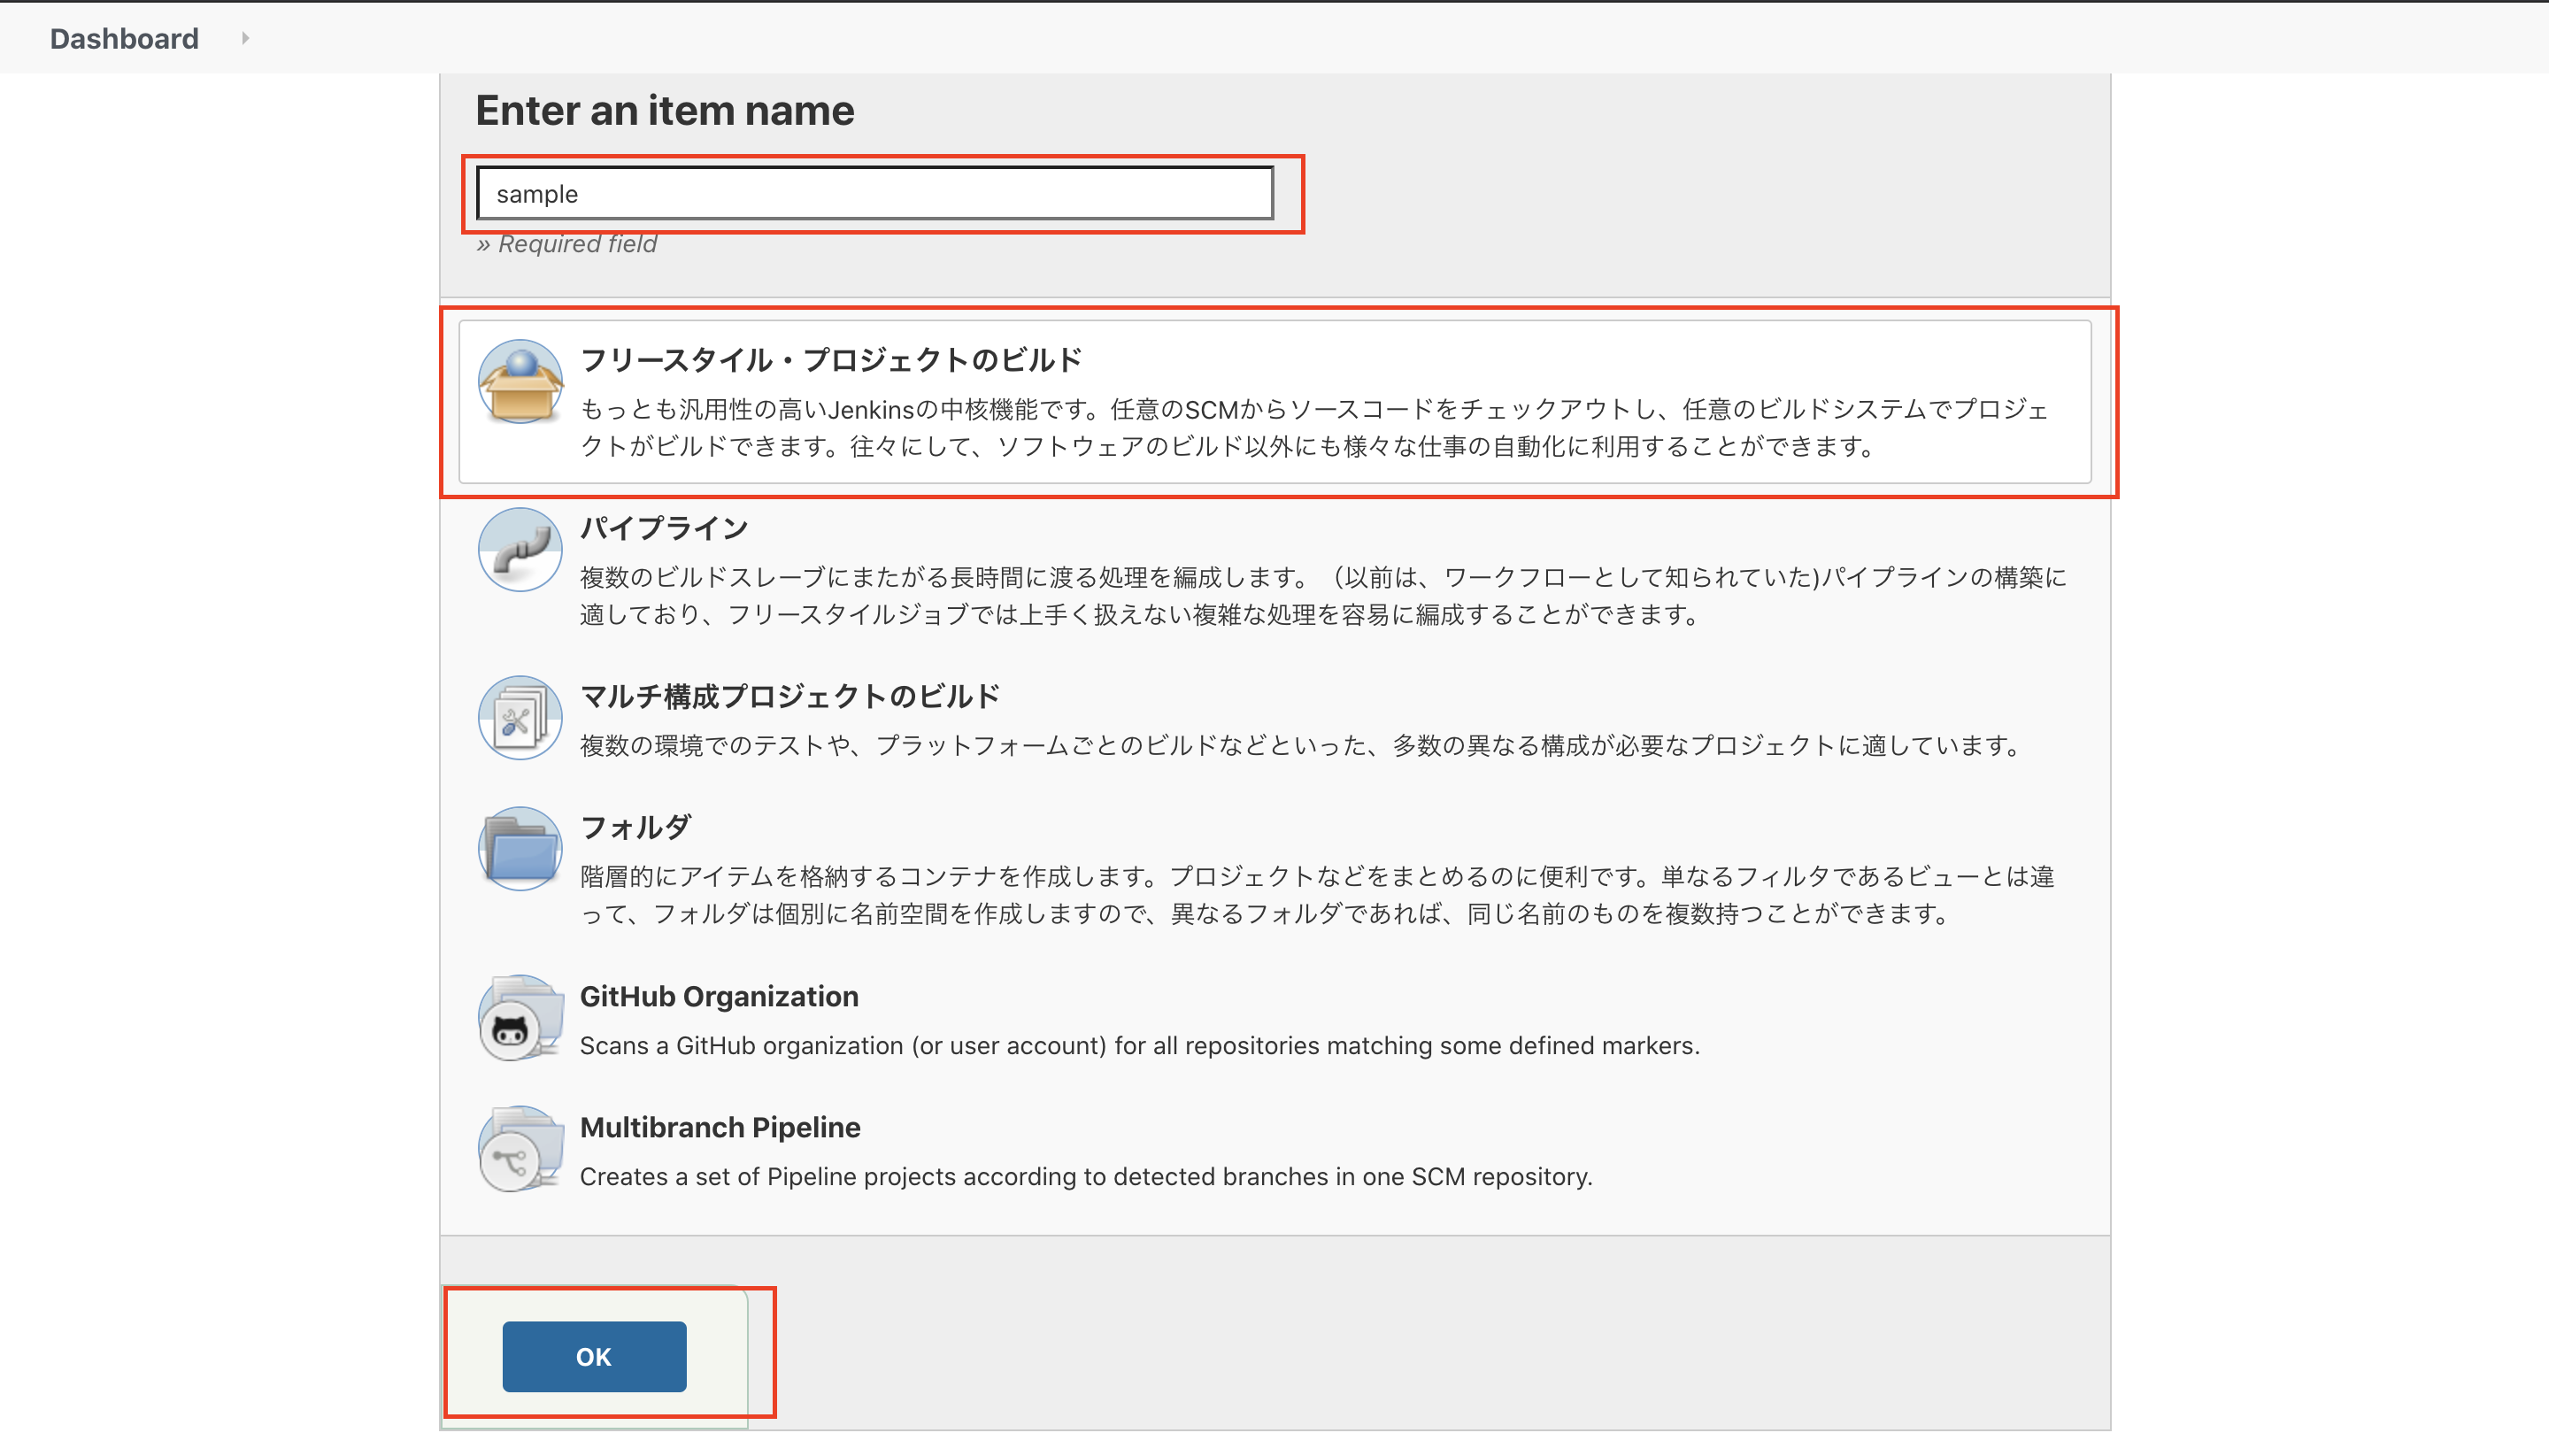Image resolution: width=2549 pixels, height=1456 pixels.
Task: Expand the Dashboard breadcrumb arrow
Action: pos(245,38)
